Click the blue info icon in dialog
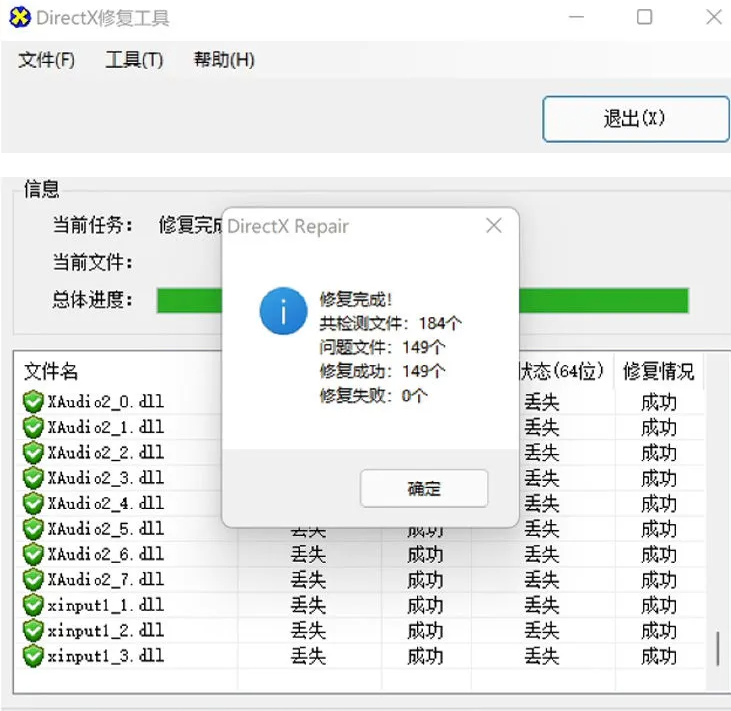This screenshot has width=731, height=711. click(x=283, y=311)
